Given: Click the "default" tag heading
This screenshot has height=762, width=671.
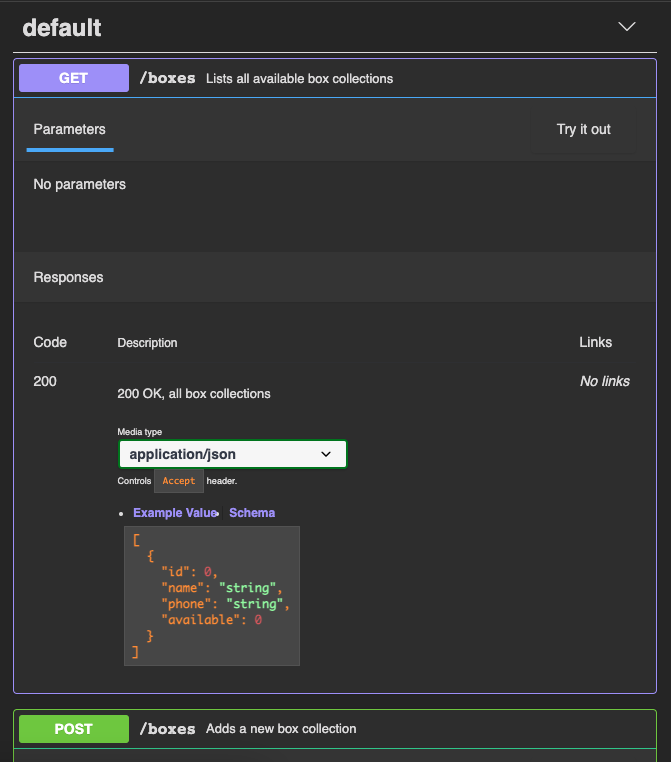Looking at the screenshot, I should click(62, 27).
